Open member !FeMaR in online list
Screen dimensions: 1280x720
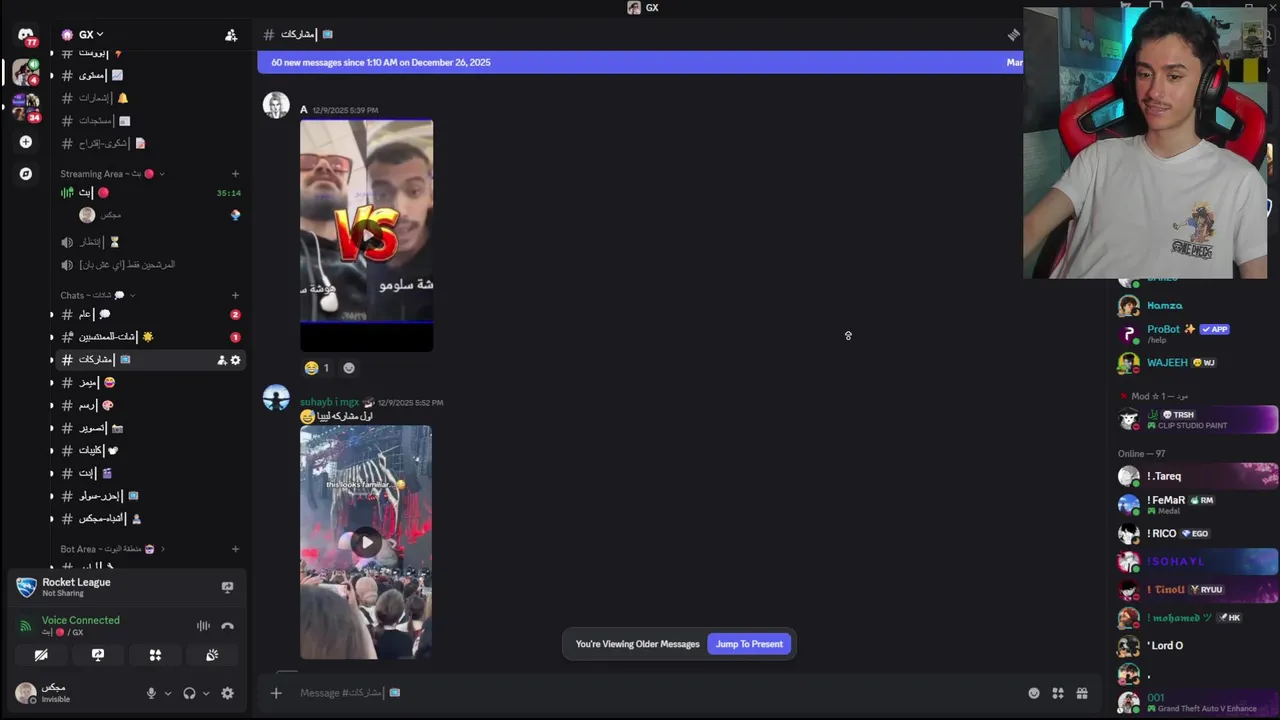(1196, 505)
